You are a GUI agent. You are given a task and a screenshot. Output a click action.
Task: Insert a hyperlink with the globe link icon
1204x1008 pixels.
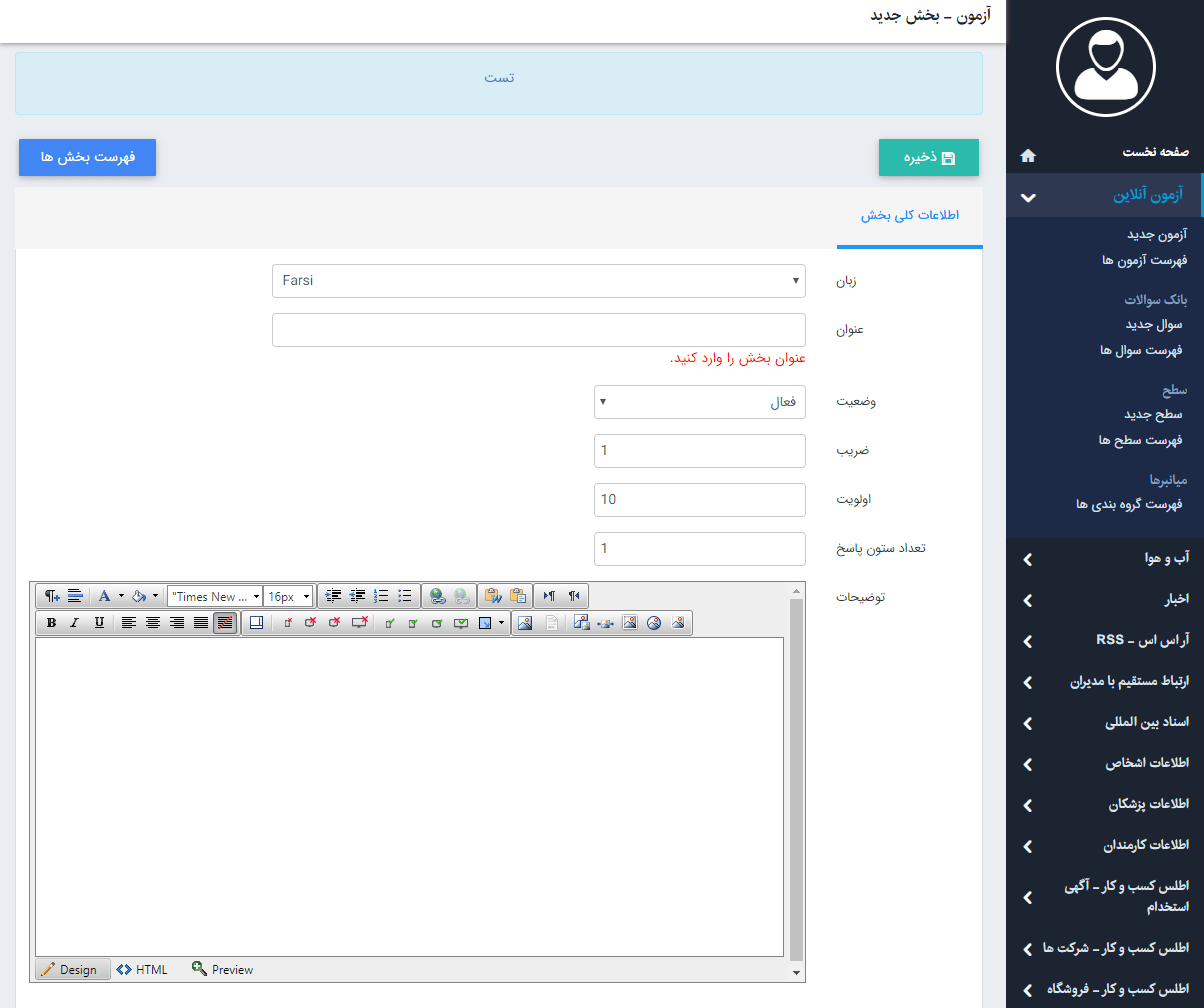[437, 596]
